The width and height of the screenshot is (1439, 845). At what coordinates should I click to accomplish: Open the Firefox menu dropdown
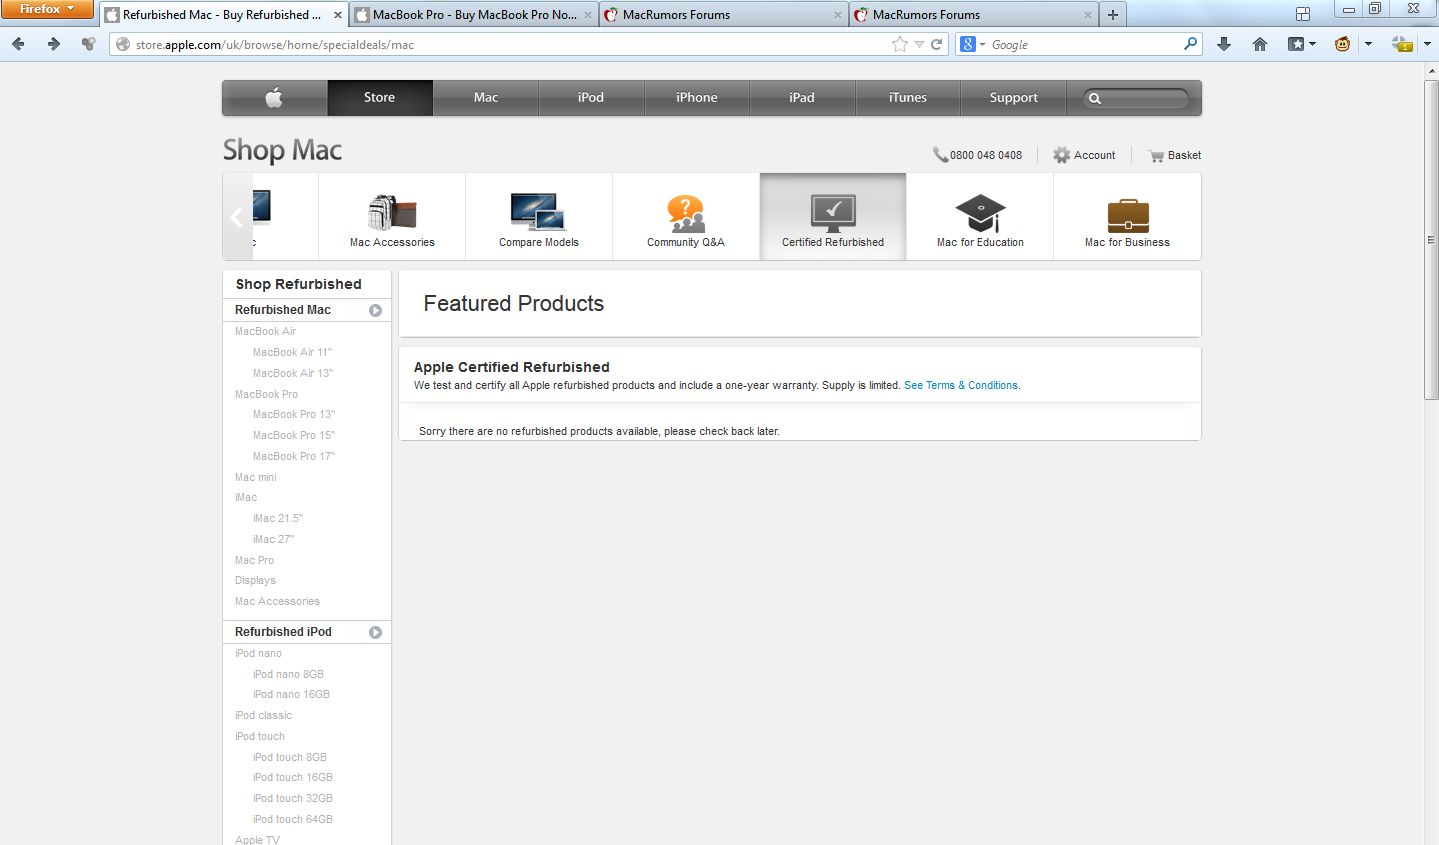click(x=47, y=9)
